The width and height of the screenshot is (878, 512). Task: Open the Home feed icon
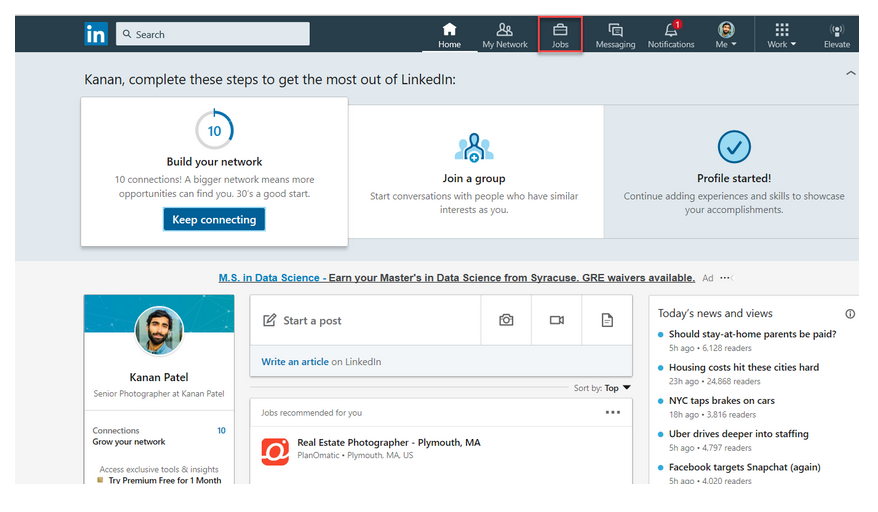449,29
